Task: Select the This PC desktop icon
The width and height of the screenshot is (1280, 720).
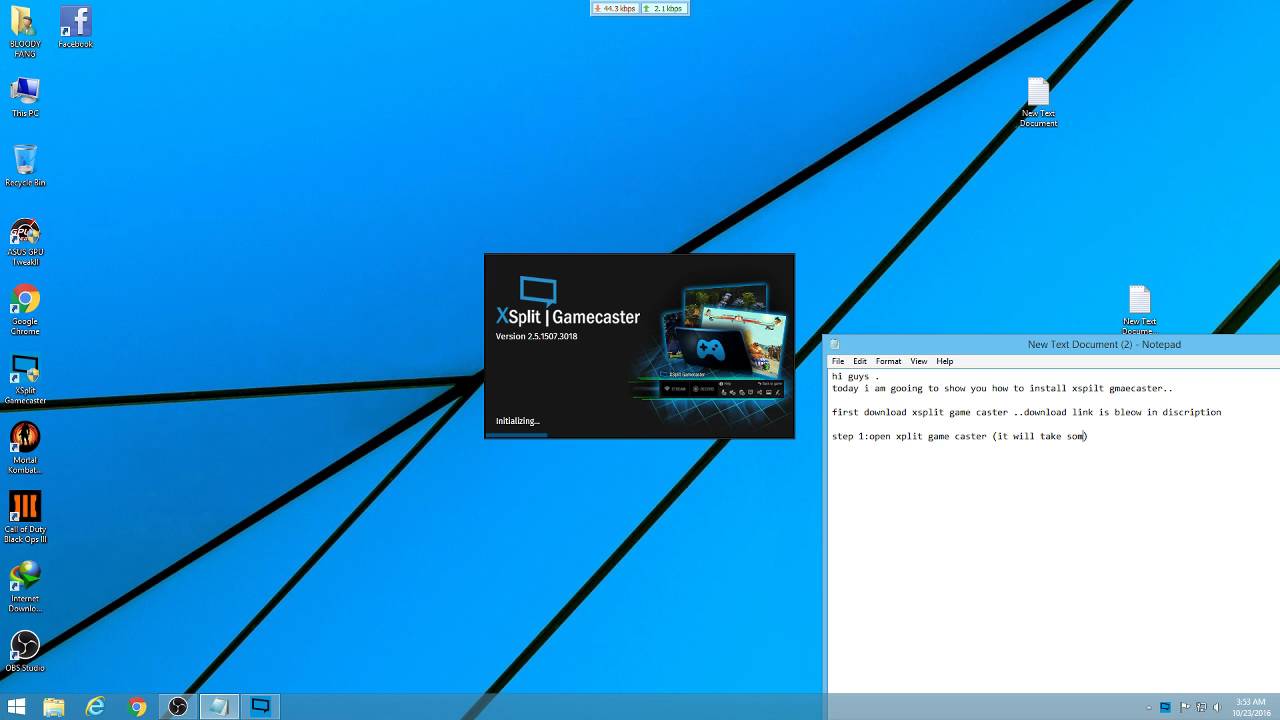Action: tap(24, 97)
